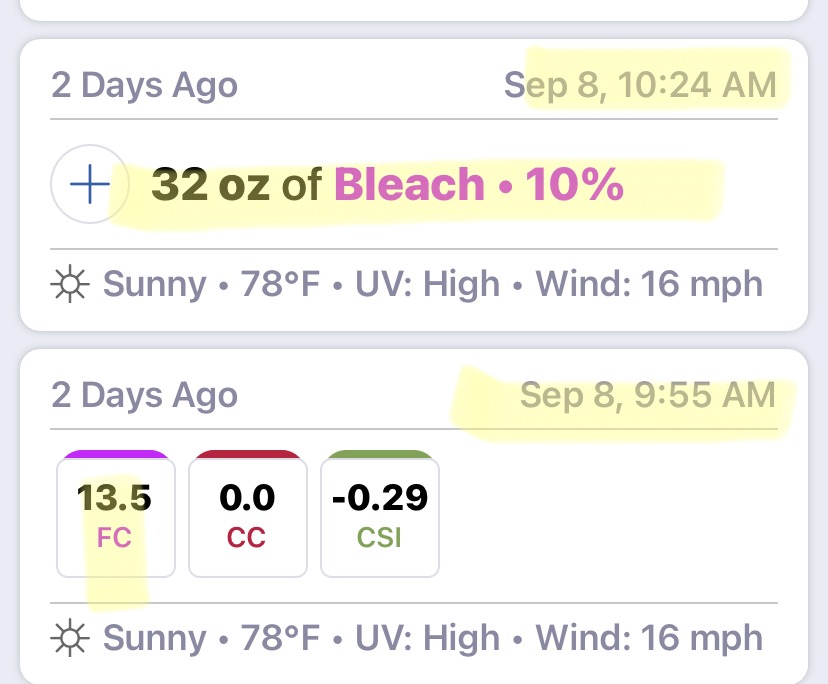828x684 pixels.
Task: Select the FC 13.5 reading tile
Action: 116,514
